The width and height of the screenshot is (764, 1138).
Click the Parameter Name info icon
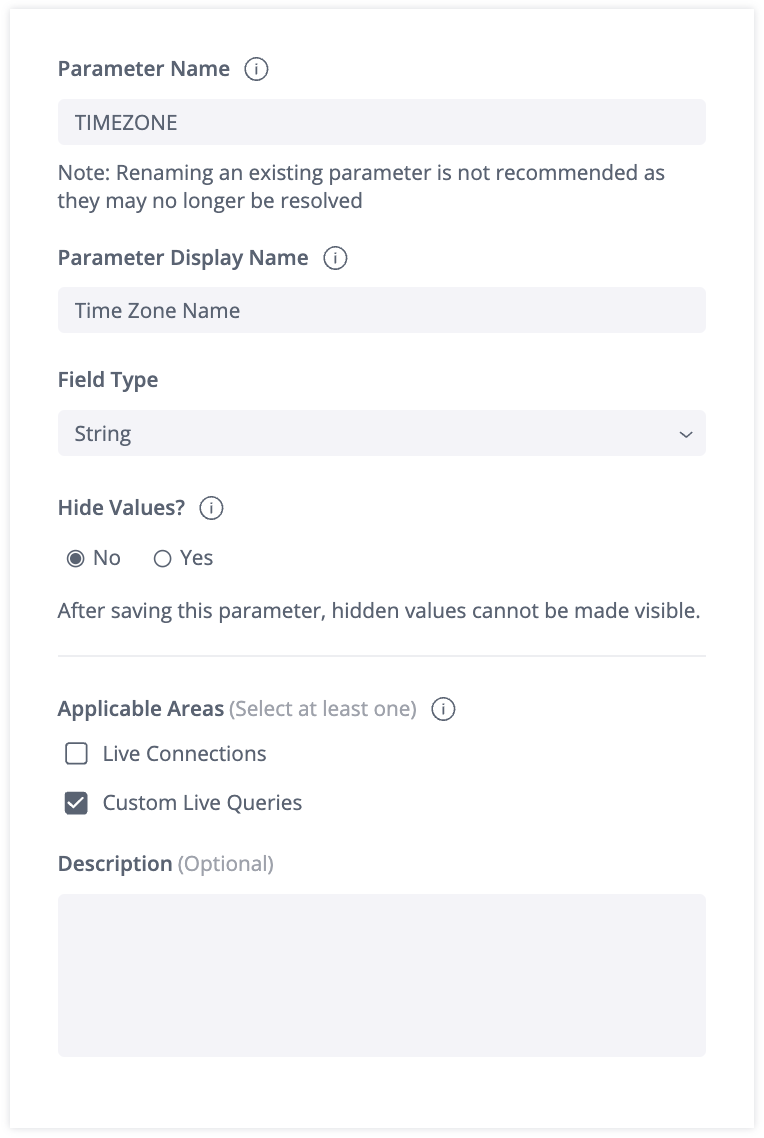(257, 68)
